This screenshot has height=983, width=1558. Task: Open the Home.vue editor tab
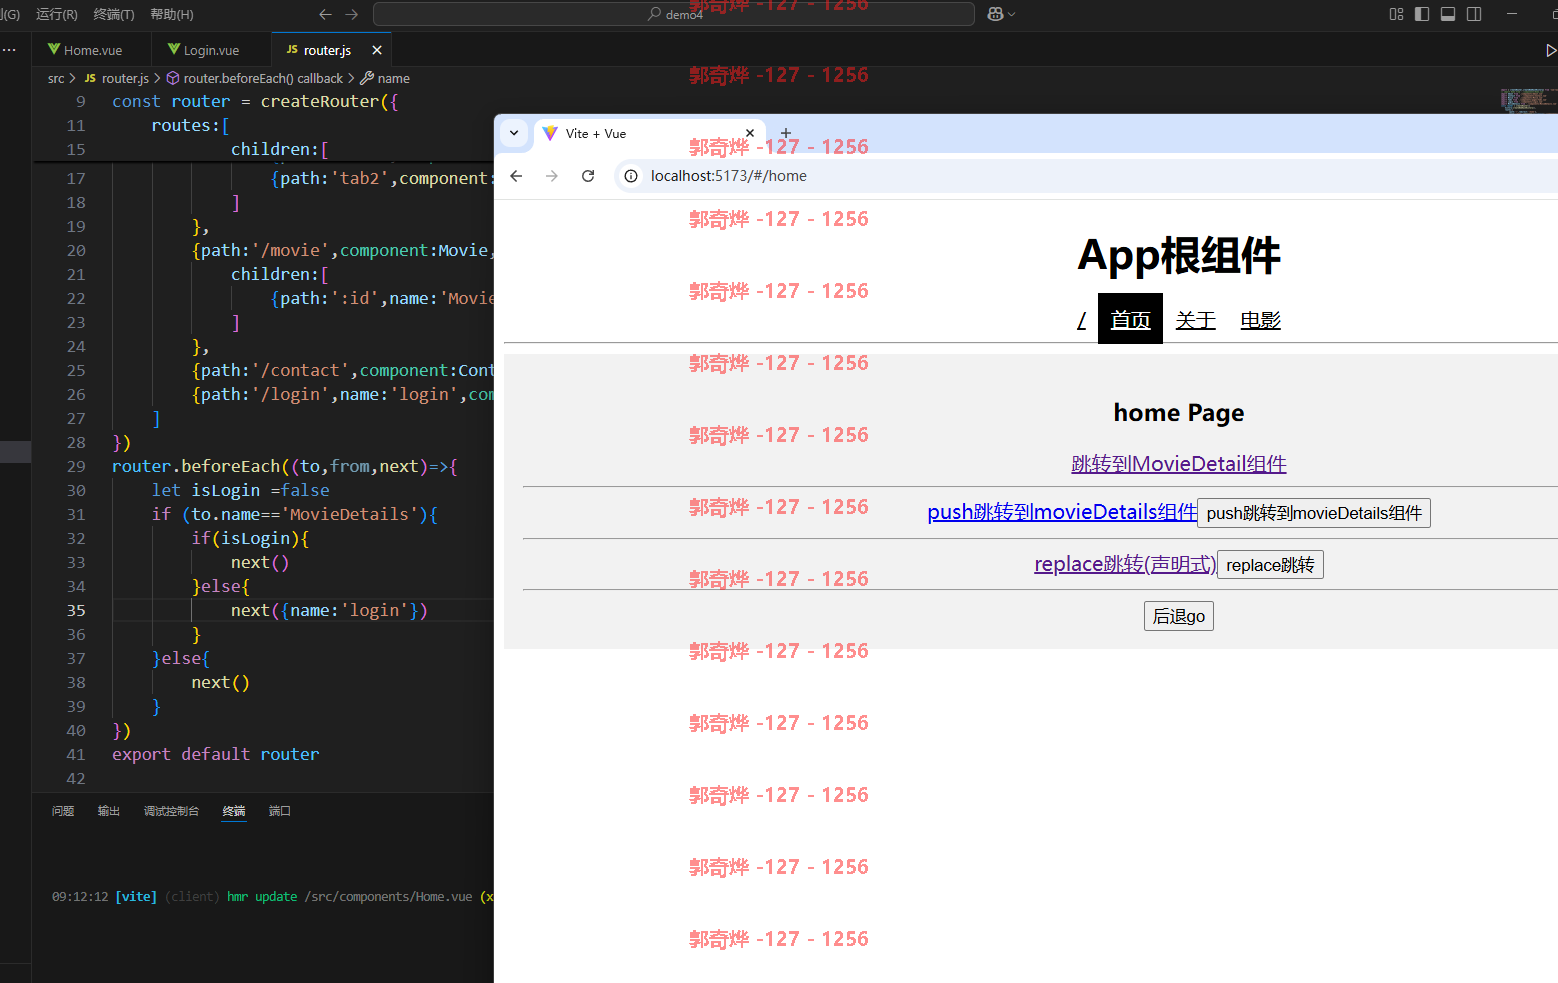91,50
